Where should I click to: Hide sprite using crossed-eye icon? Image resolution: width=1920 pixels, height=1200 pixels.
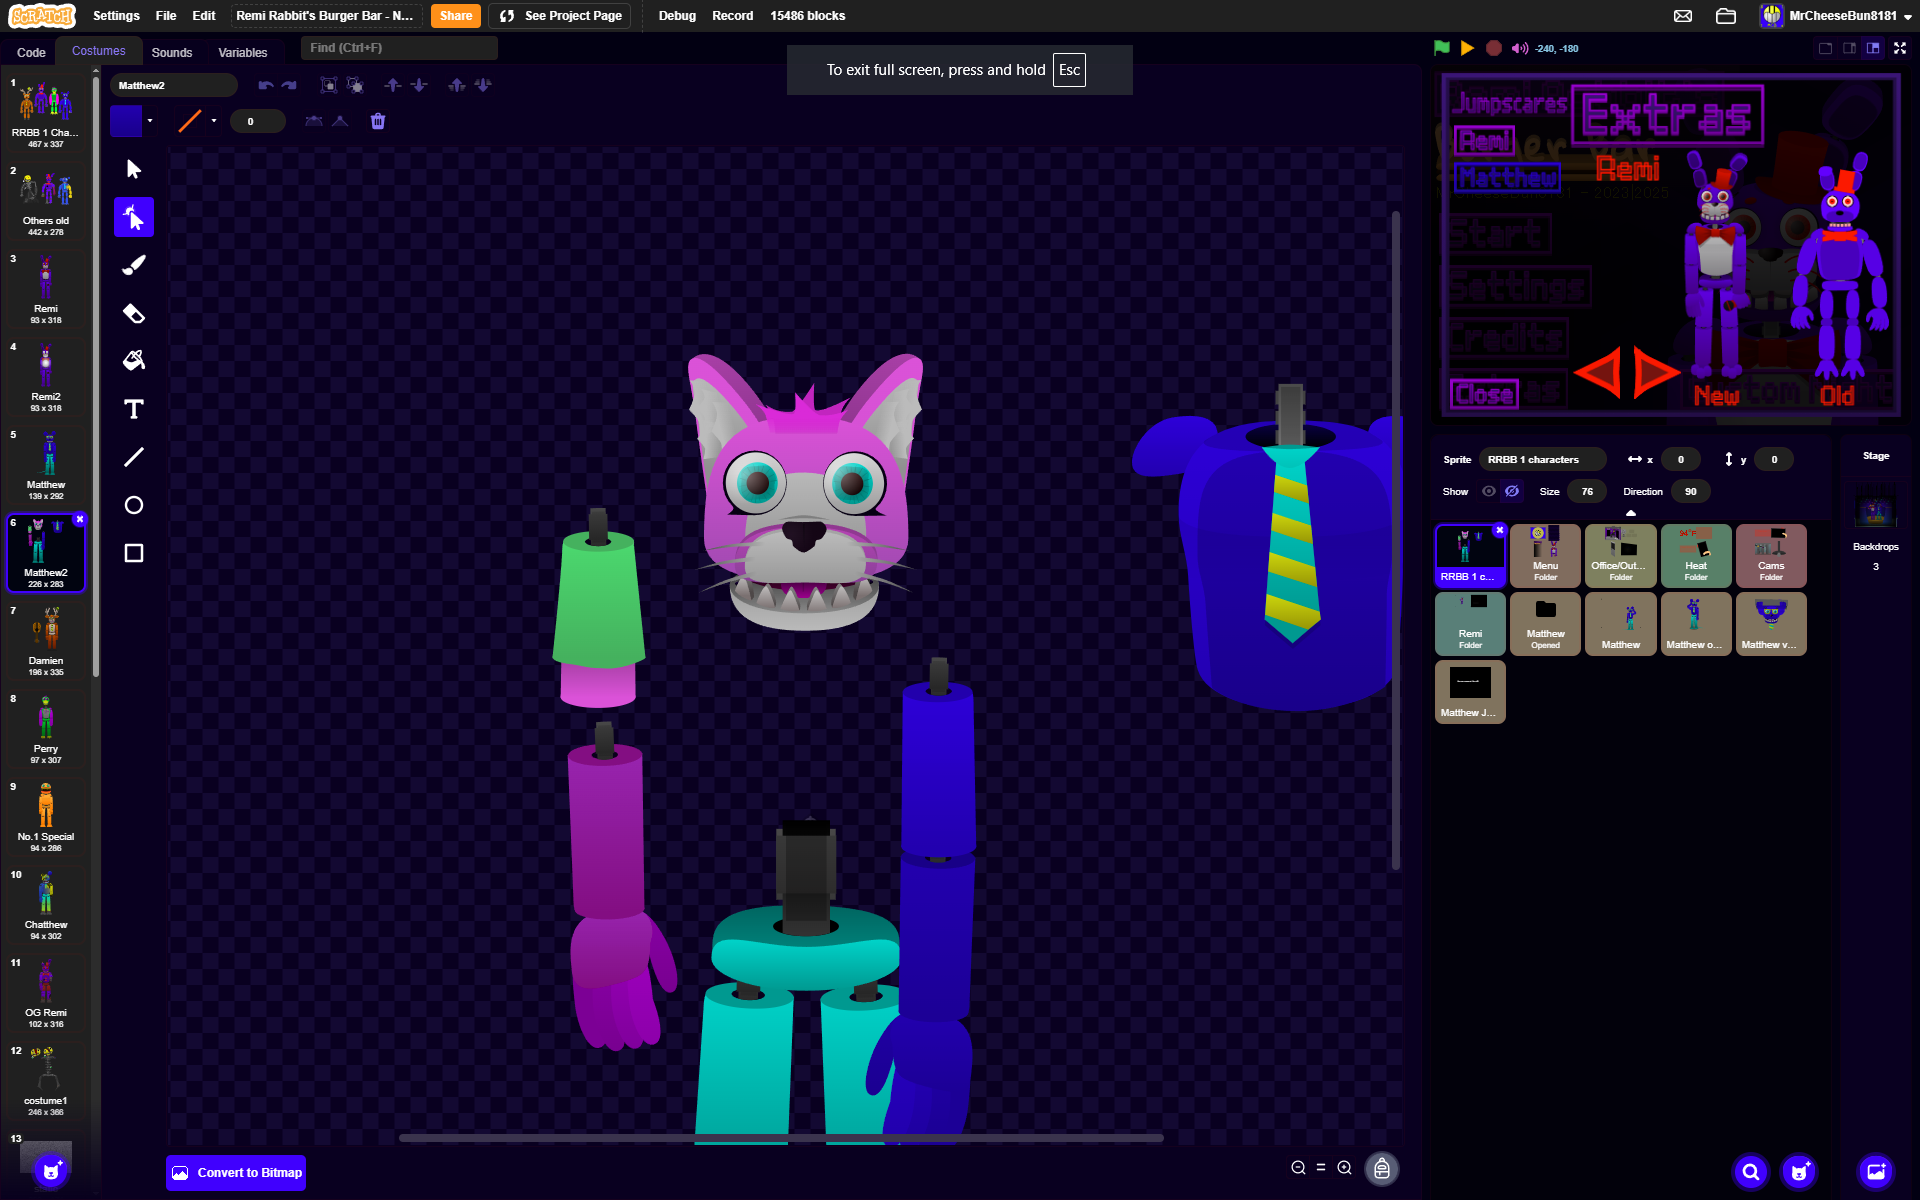(1512, 491)
